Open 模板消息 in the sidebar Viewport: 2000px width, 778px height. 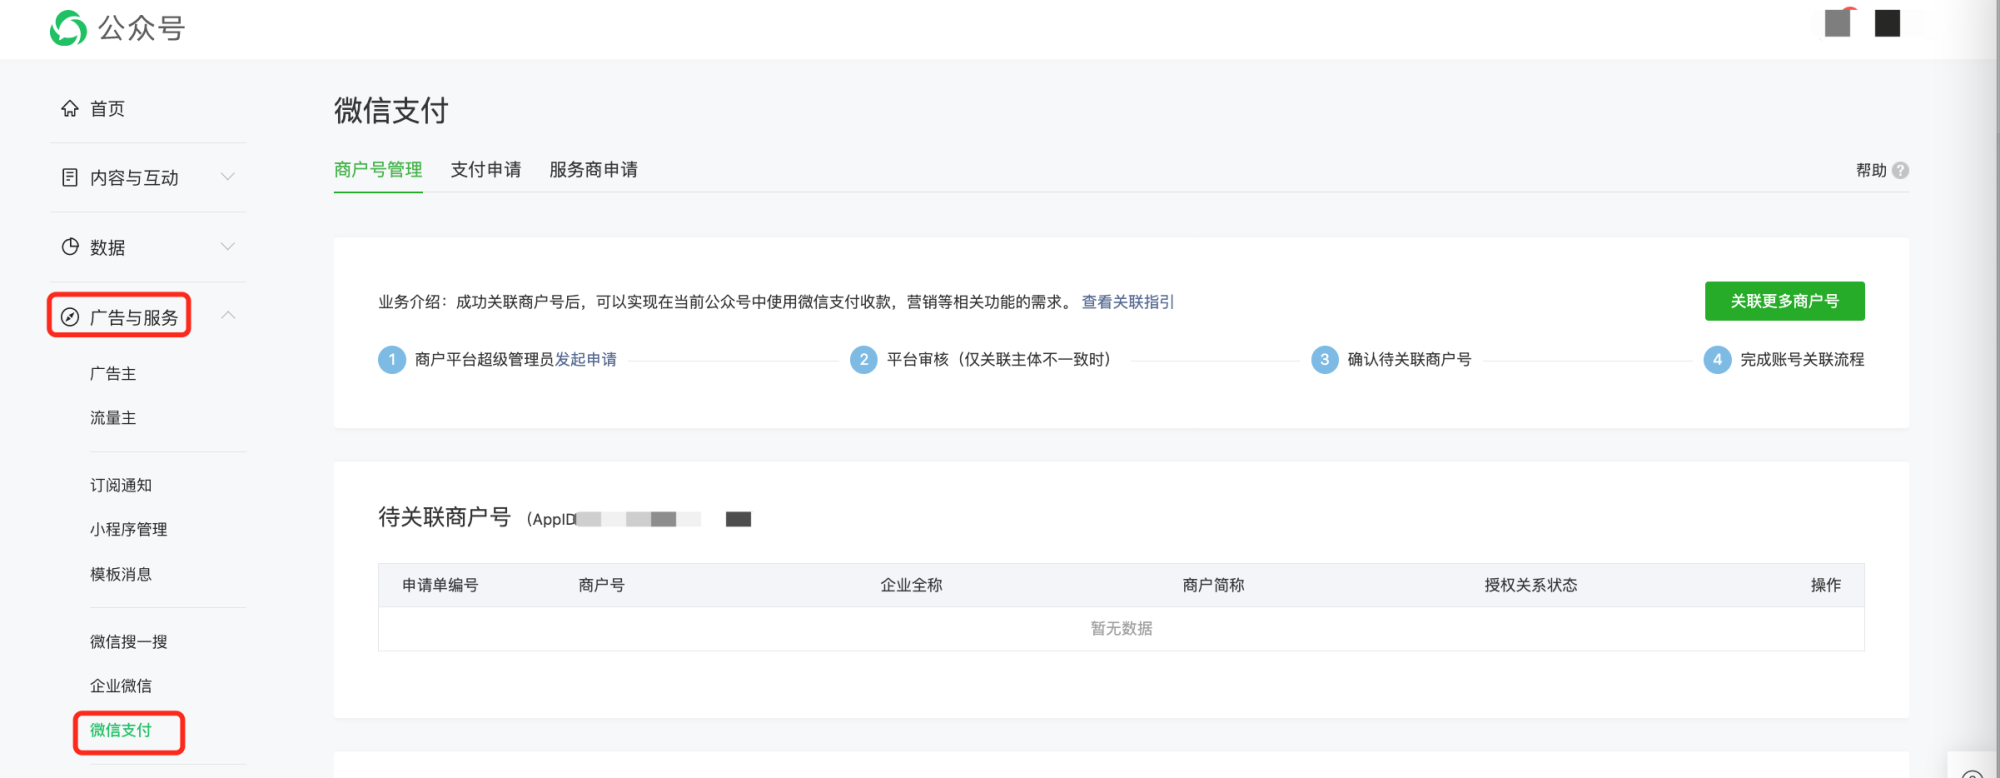click(121, 574)
